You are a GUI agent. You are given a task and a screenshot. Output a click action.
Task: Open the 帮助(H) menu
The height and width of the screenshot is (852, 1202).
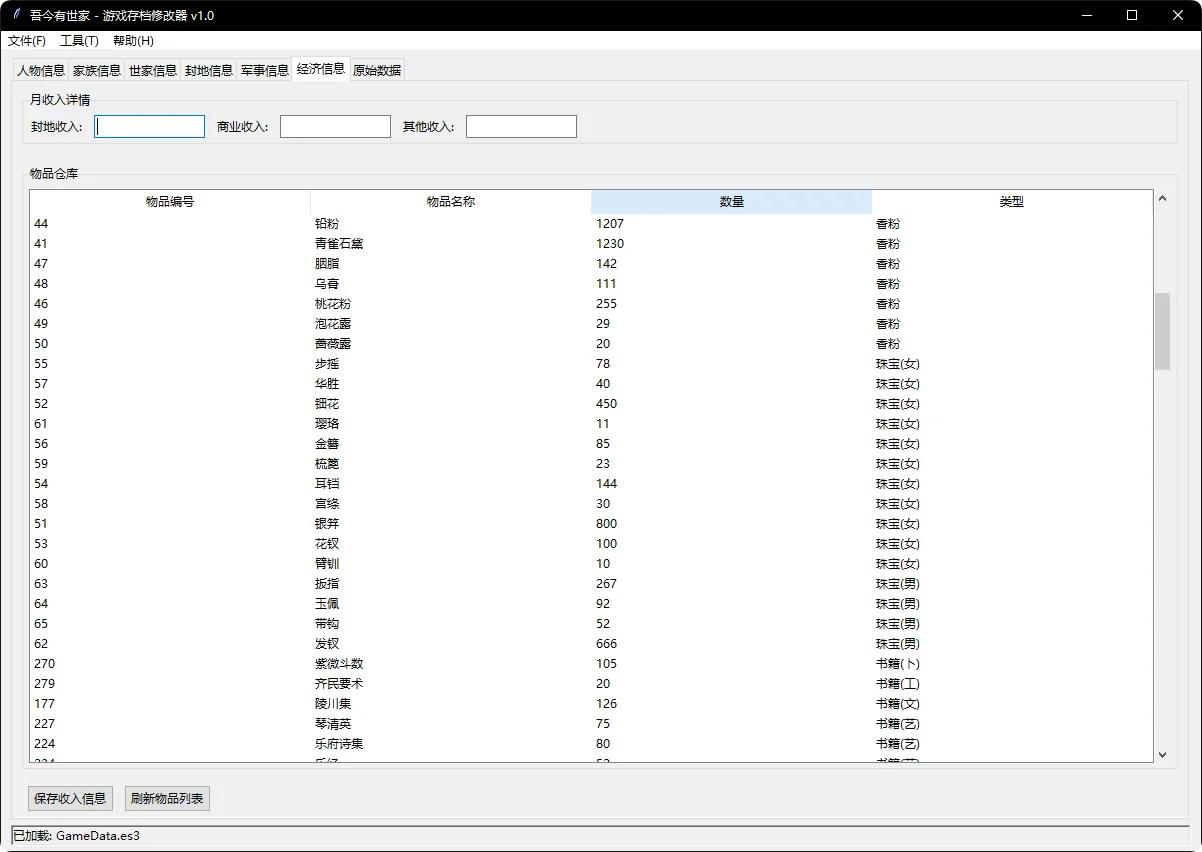(133, 41)
